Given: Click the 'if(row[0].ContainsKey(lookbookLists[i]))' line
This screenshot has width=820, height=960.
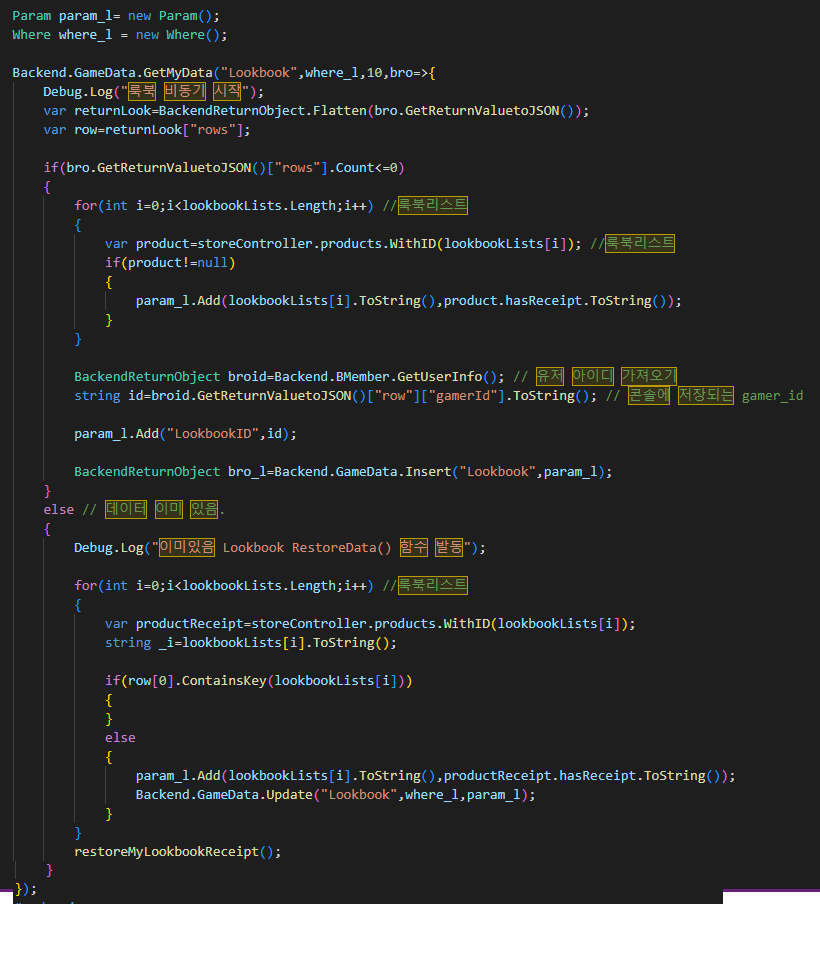Looking at the screenshot, I should point(258,680).
